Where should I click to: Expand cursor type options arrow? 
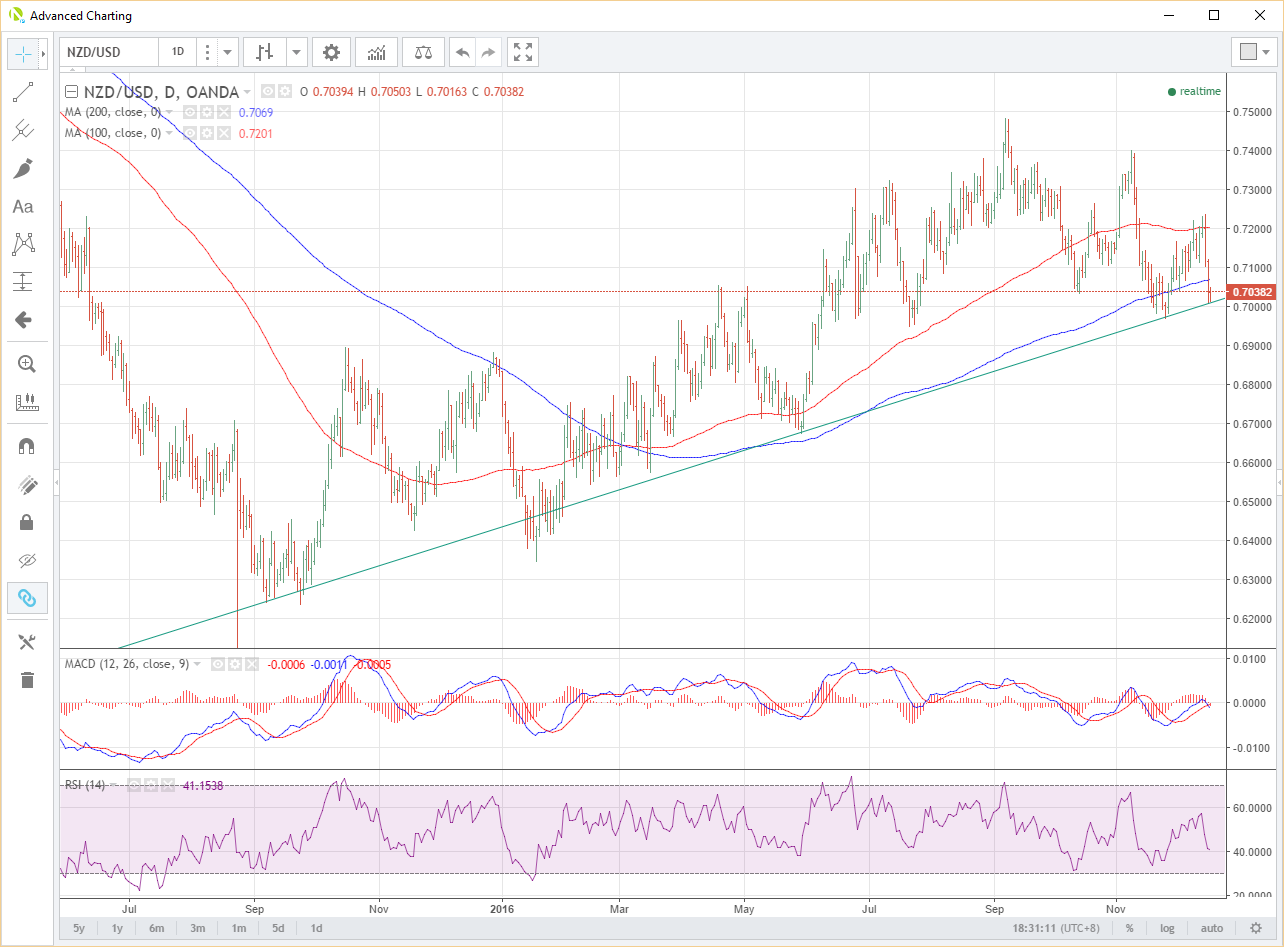[43, 53]
